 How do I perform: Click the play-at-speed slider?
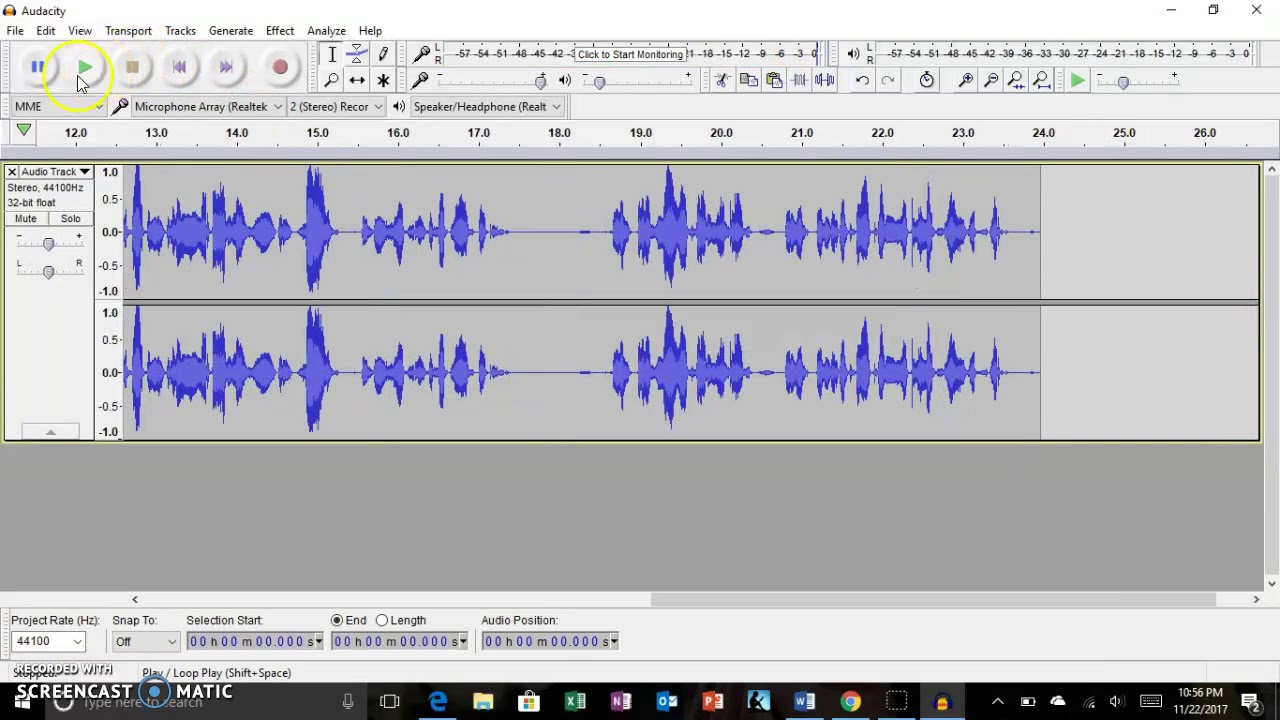(x=1123, y=82)
